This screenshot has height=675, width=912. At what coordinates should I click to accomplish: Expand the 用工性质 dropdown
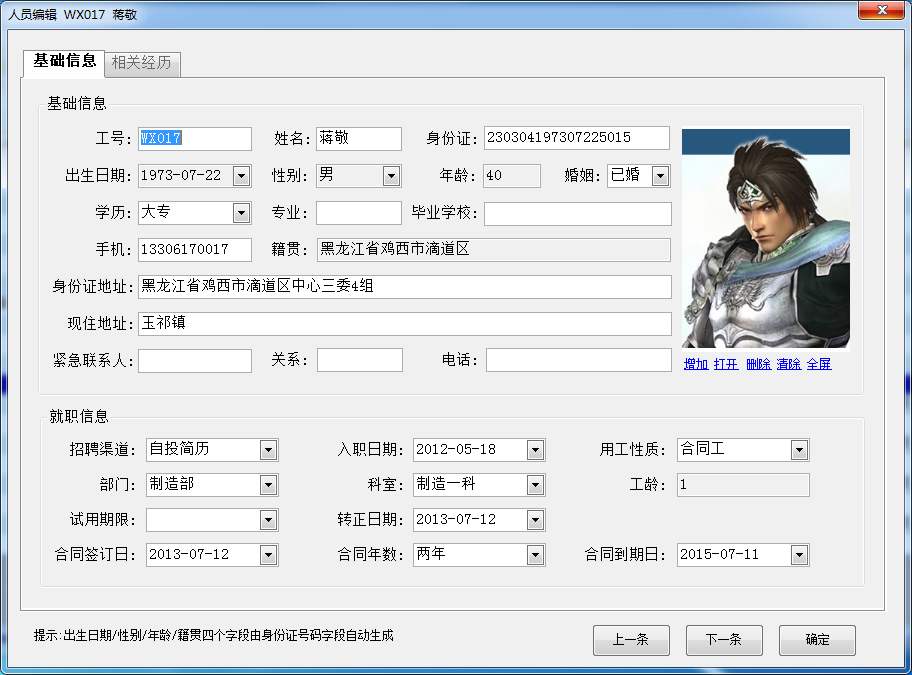click(x=799, y=450)
